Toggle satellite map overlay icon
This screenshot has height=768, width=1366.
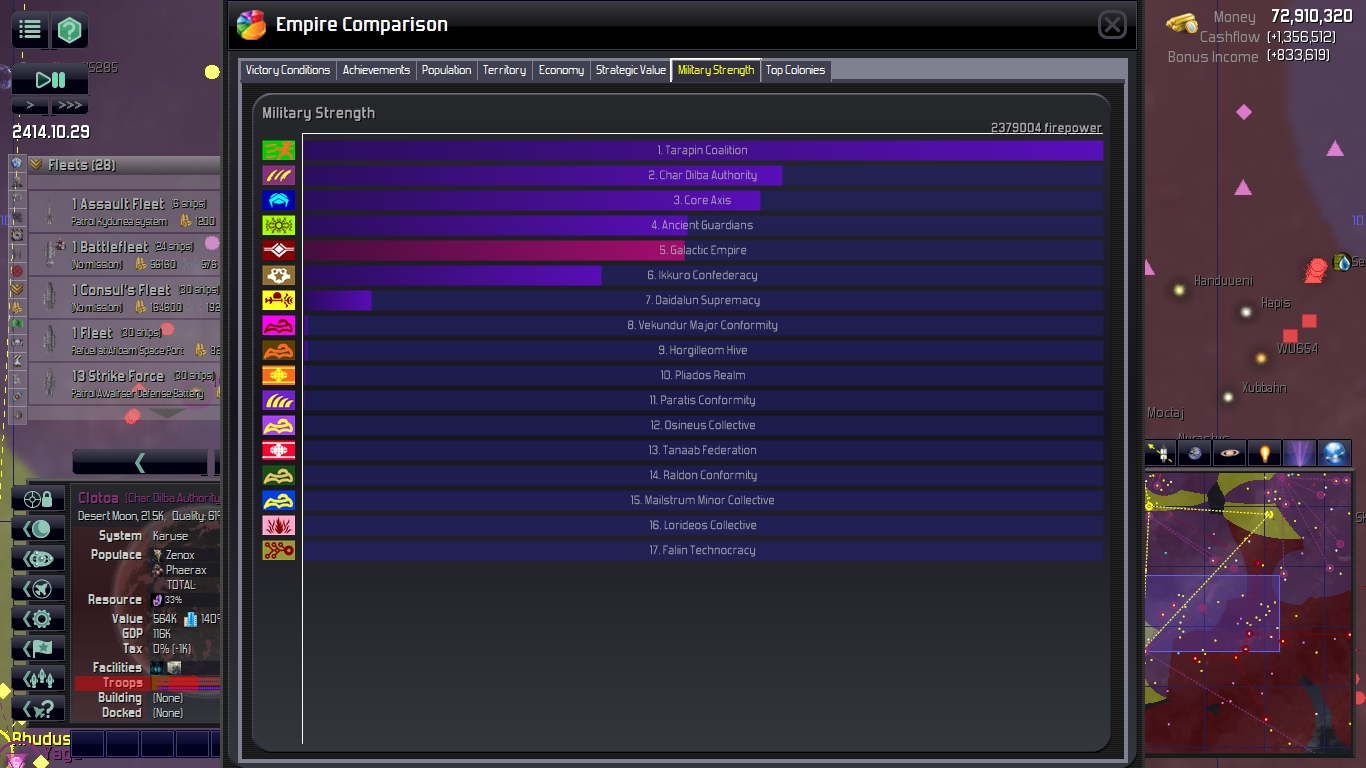coord(1161,453)
